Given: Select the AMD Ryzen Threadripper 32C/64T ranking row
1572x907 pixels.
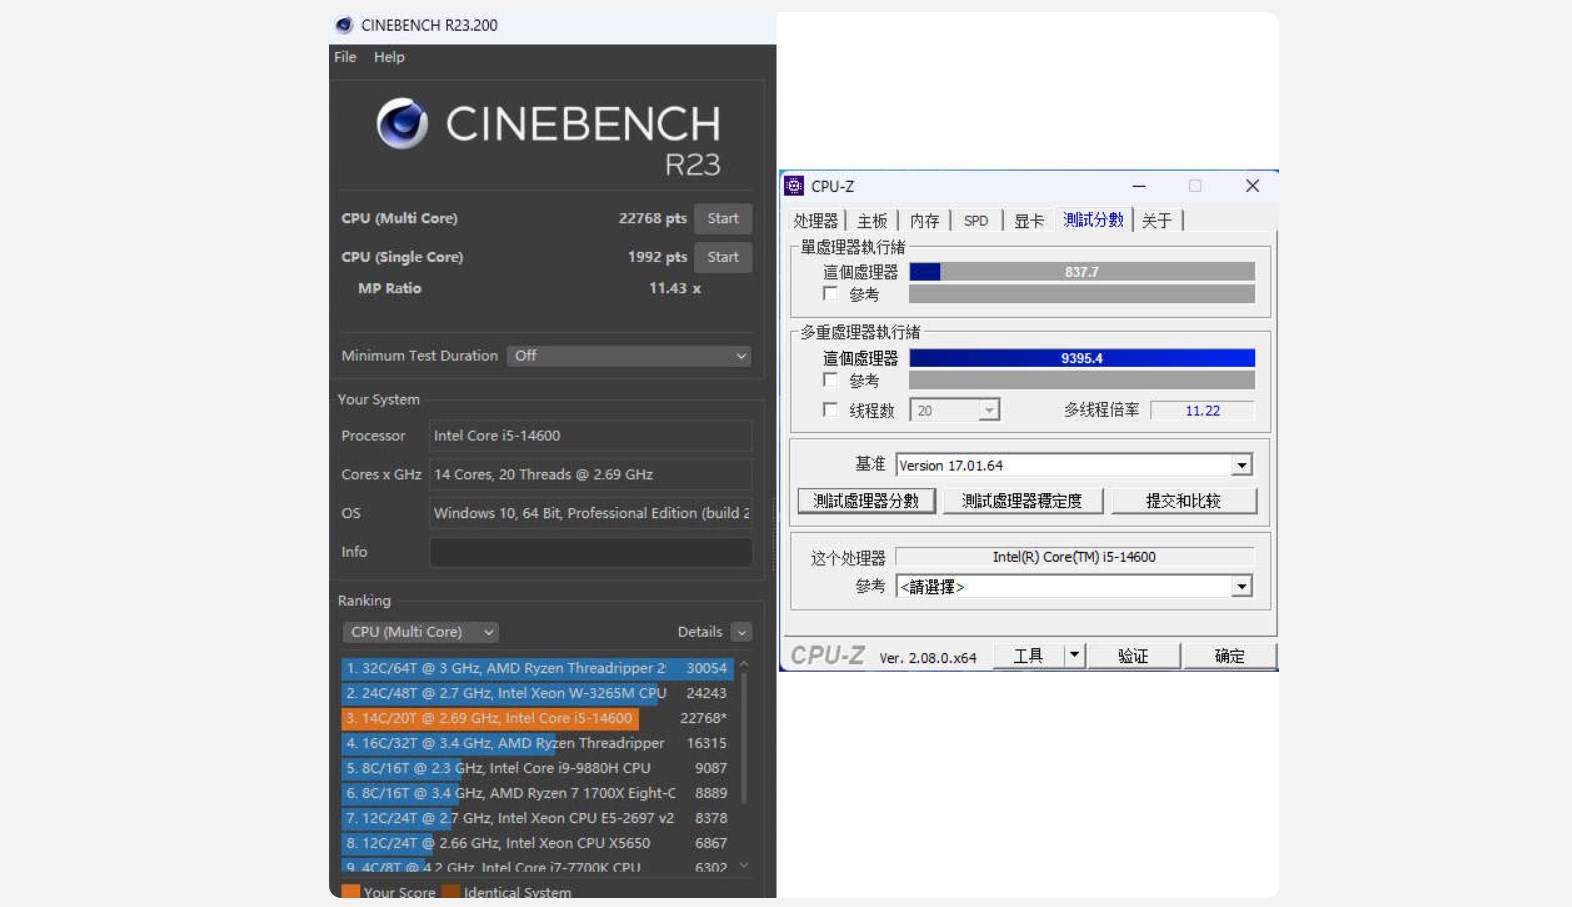Looking at the screenshot, I should (x=537, y=668).
